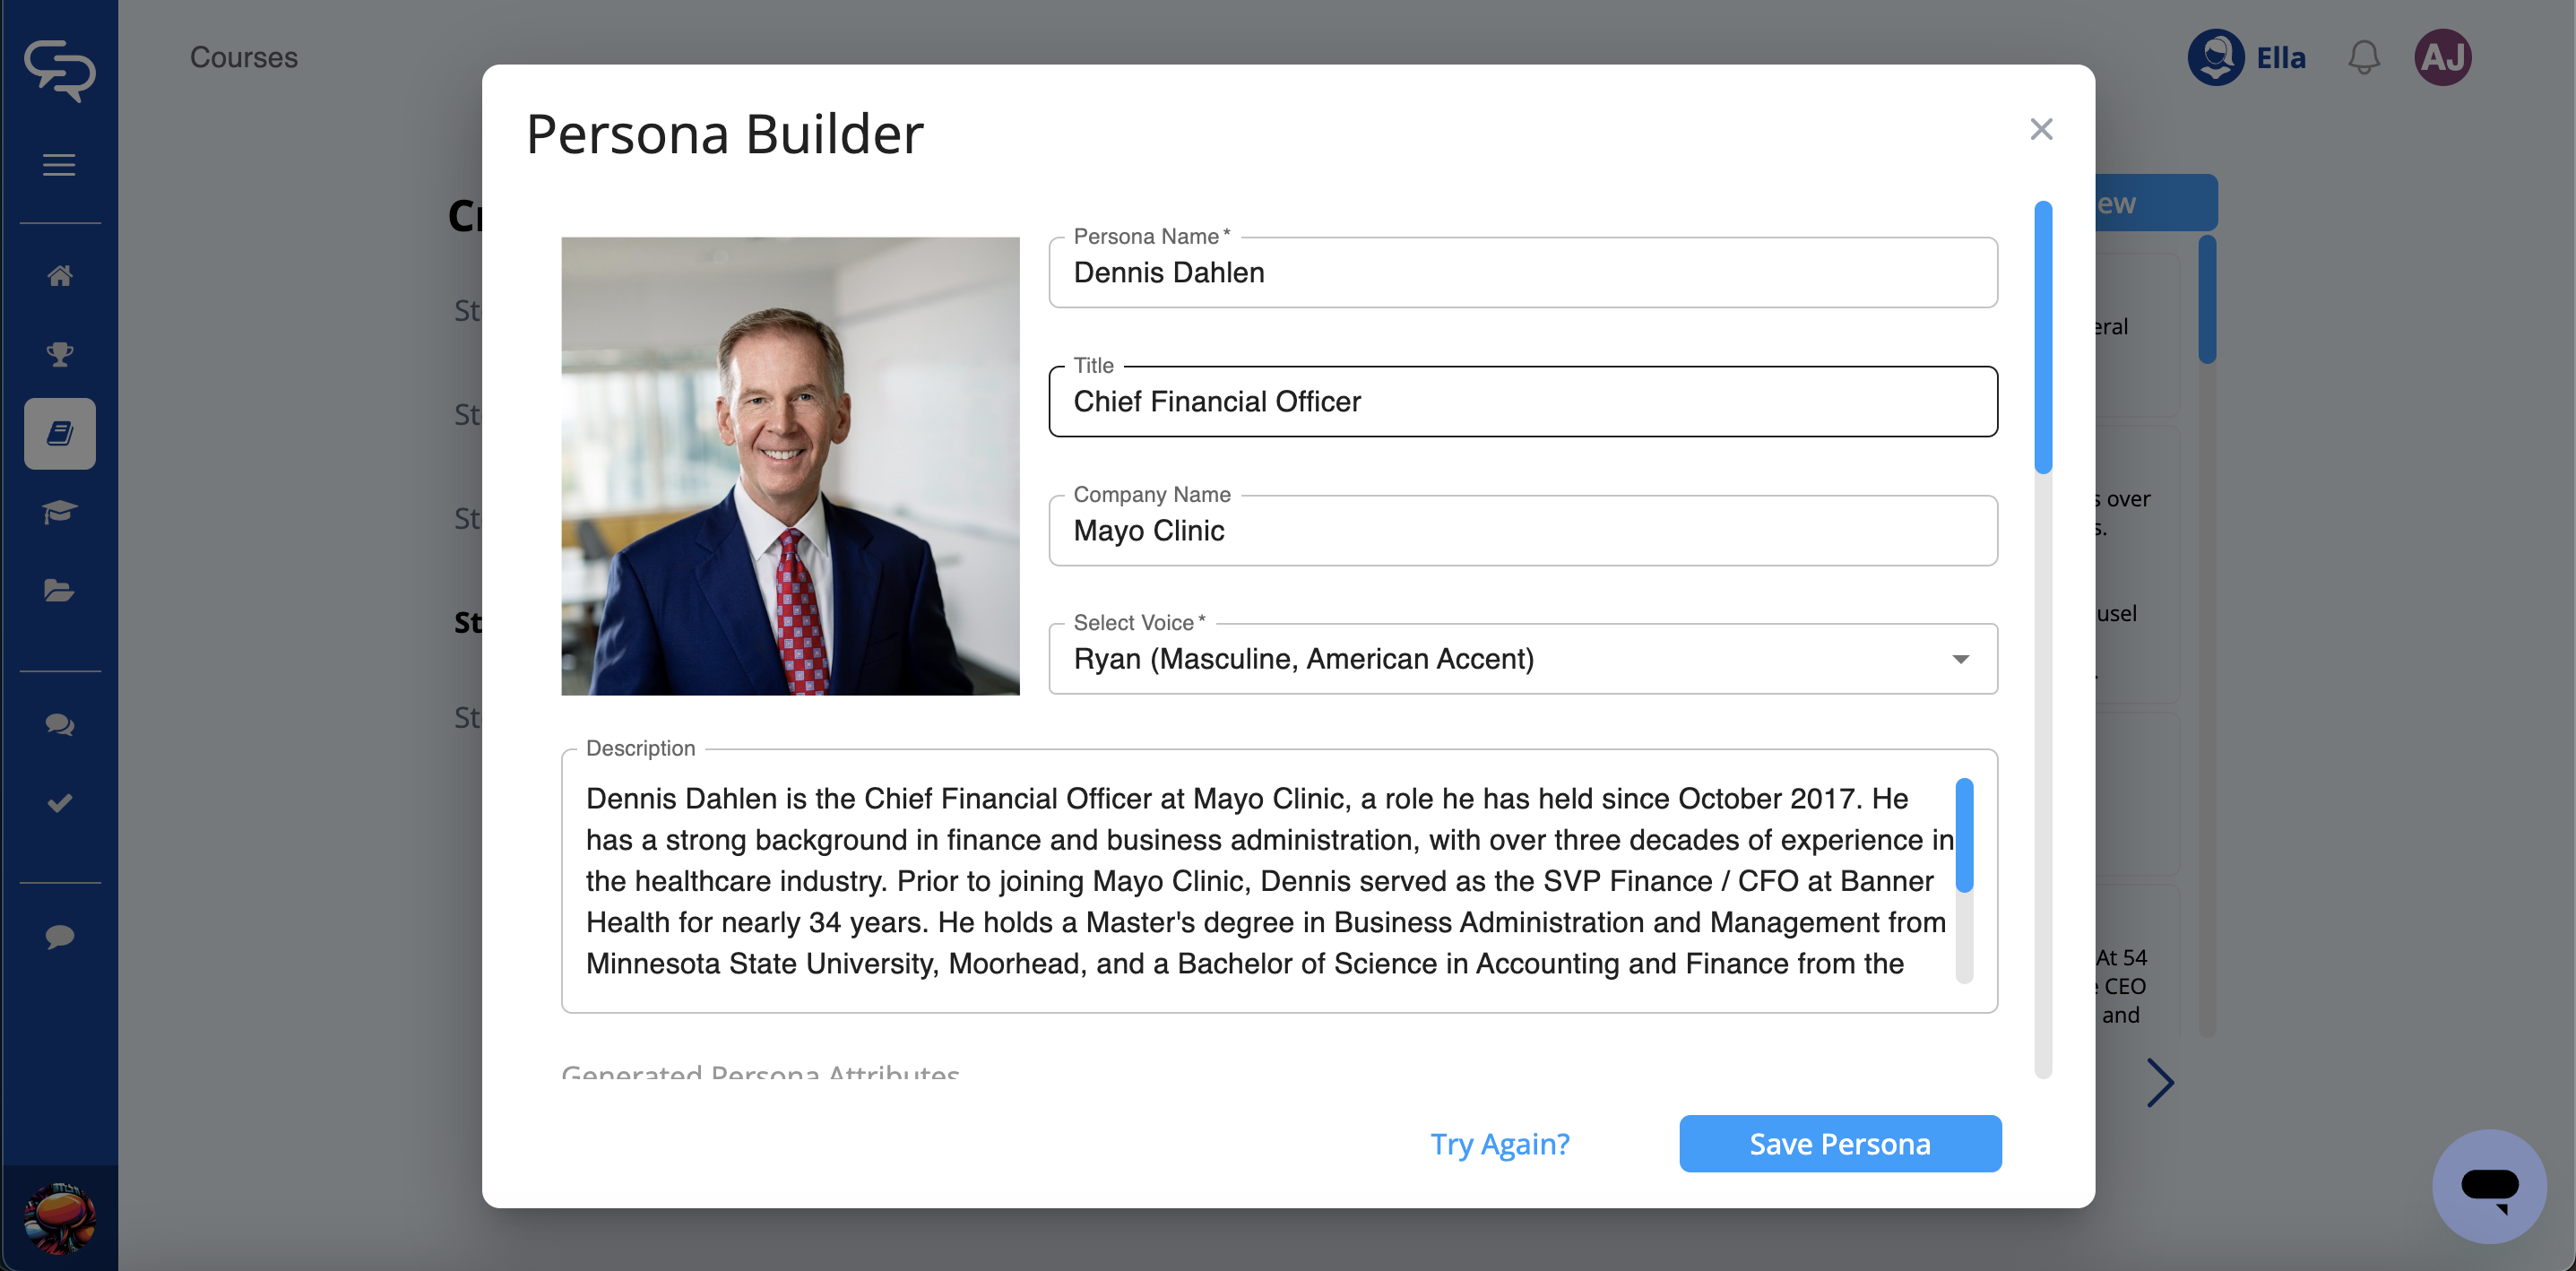
Task: Open the Select Voice dropdown
Action: pyautogui.click(x=1522, y=659)
